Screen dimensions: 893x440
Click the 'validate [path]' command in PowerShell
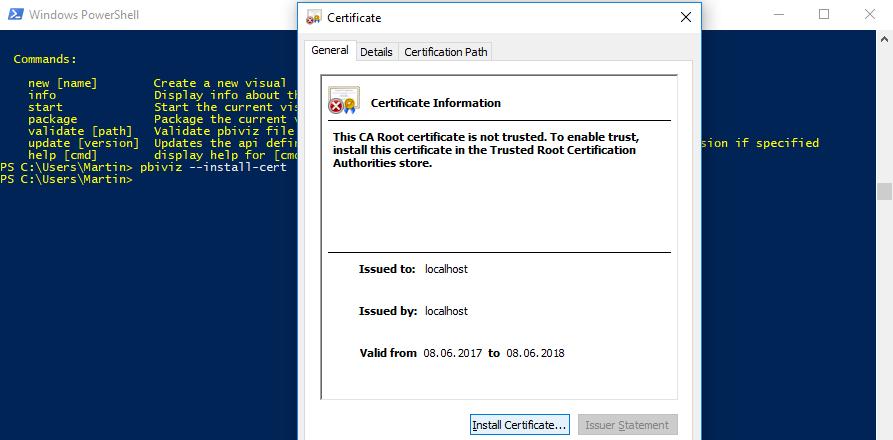point(80,131)
